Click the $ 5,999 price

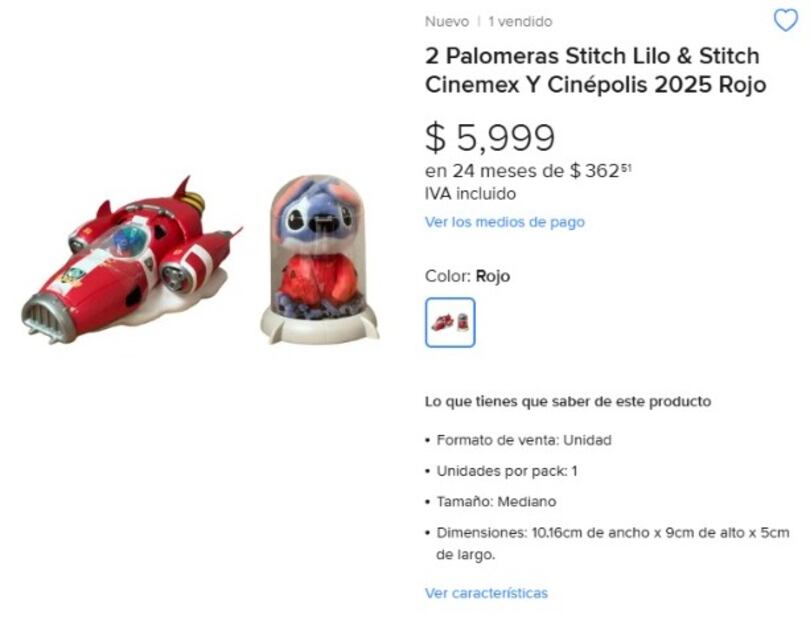point(490,137)
